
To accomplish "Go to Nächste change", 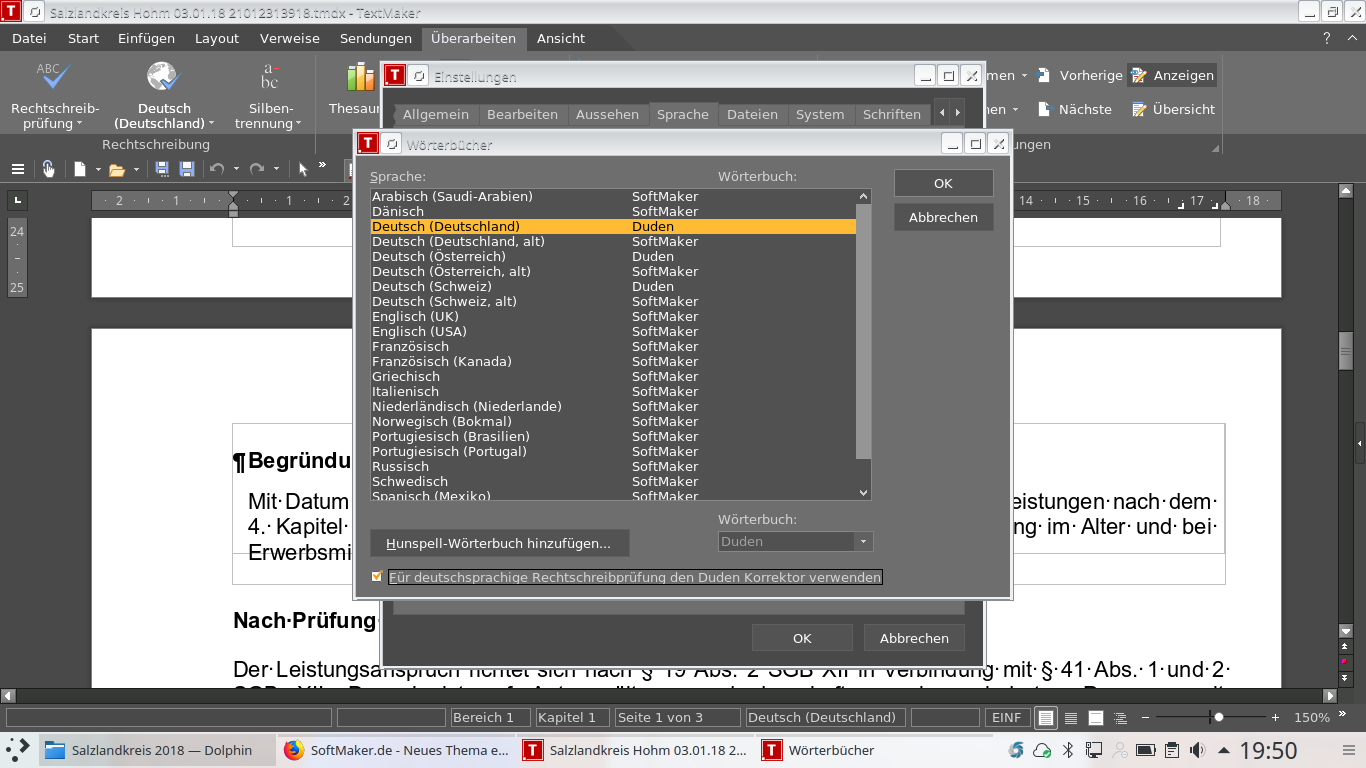I will click(1074, 109).
